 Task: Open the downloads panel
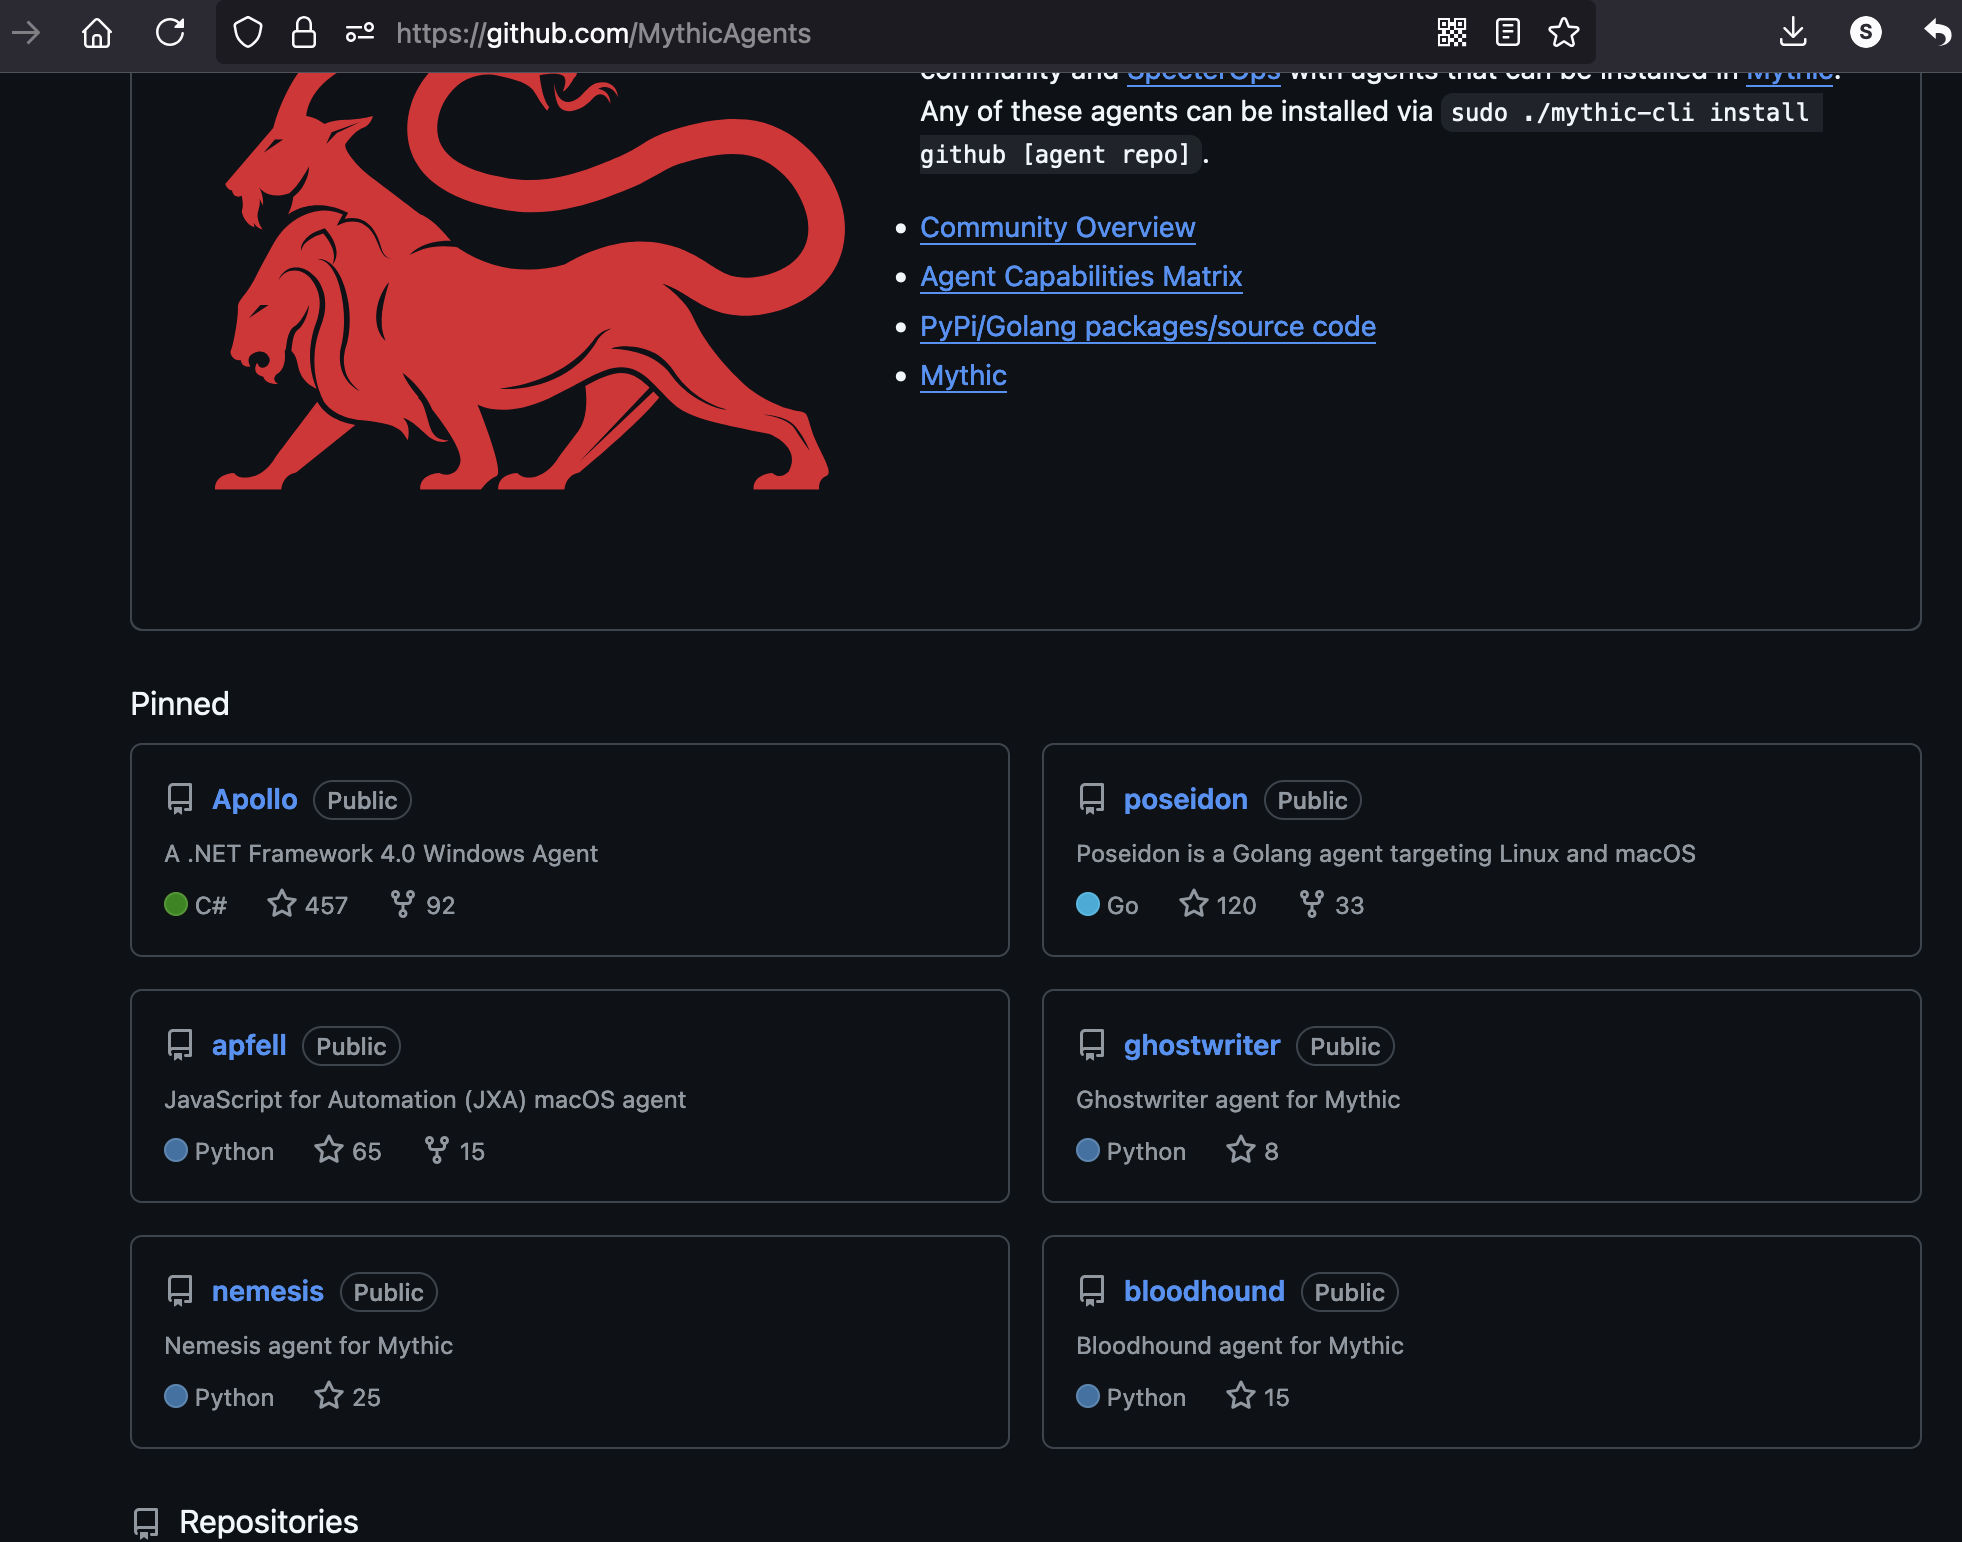click(x=1794, y=33)
